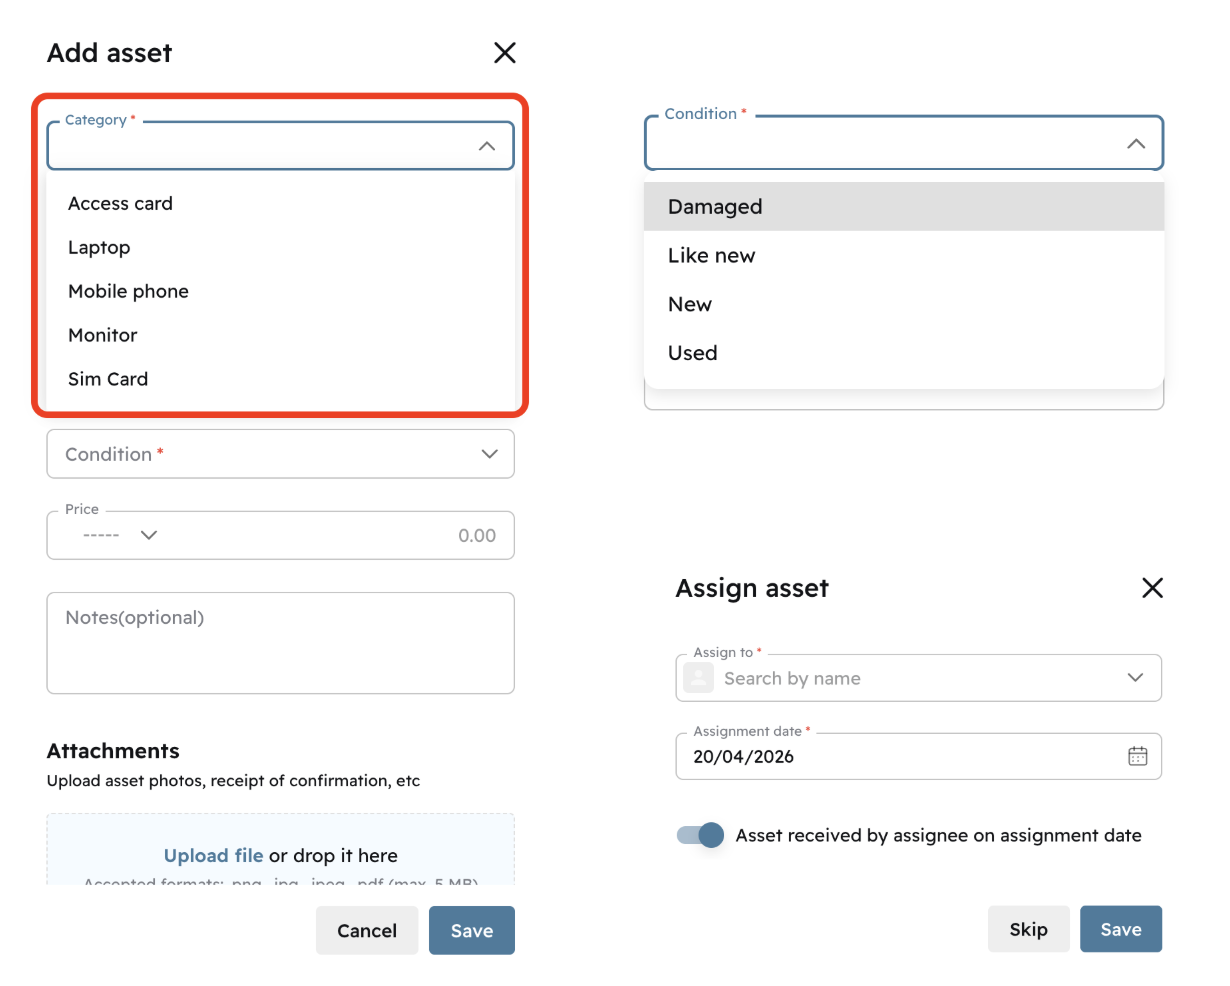The height and width of the screenshot is (986, 1230).
Task: Choose Mobile phone category option
Action: [x=128, y=291]
